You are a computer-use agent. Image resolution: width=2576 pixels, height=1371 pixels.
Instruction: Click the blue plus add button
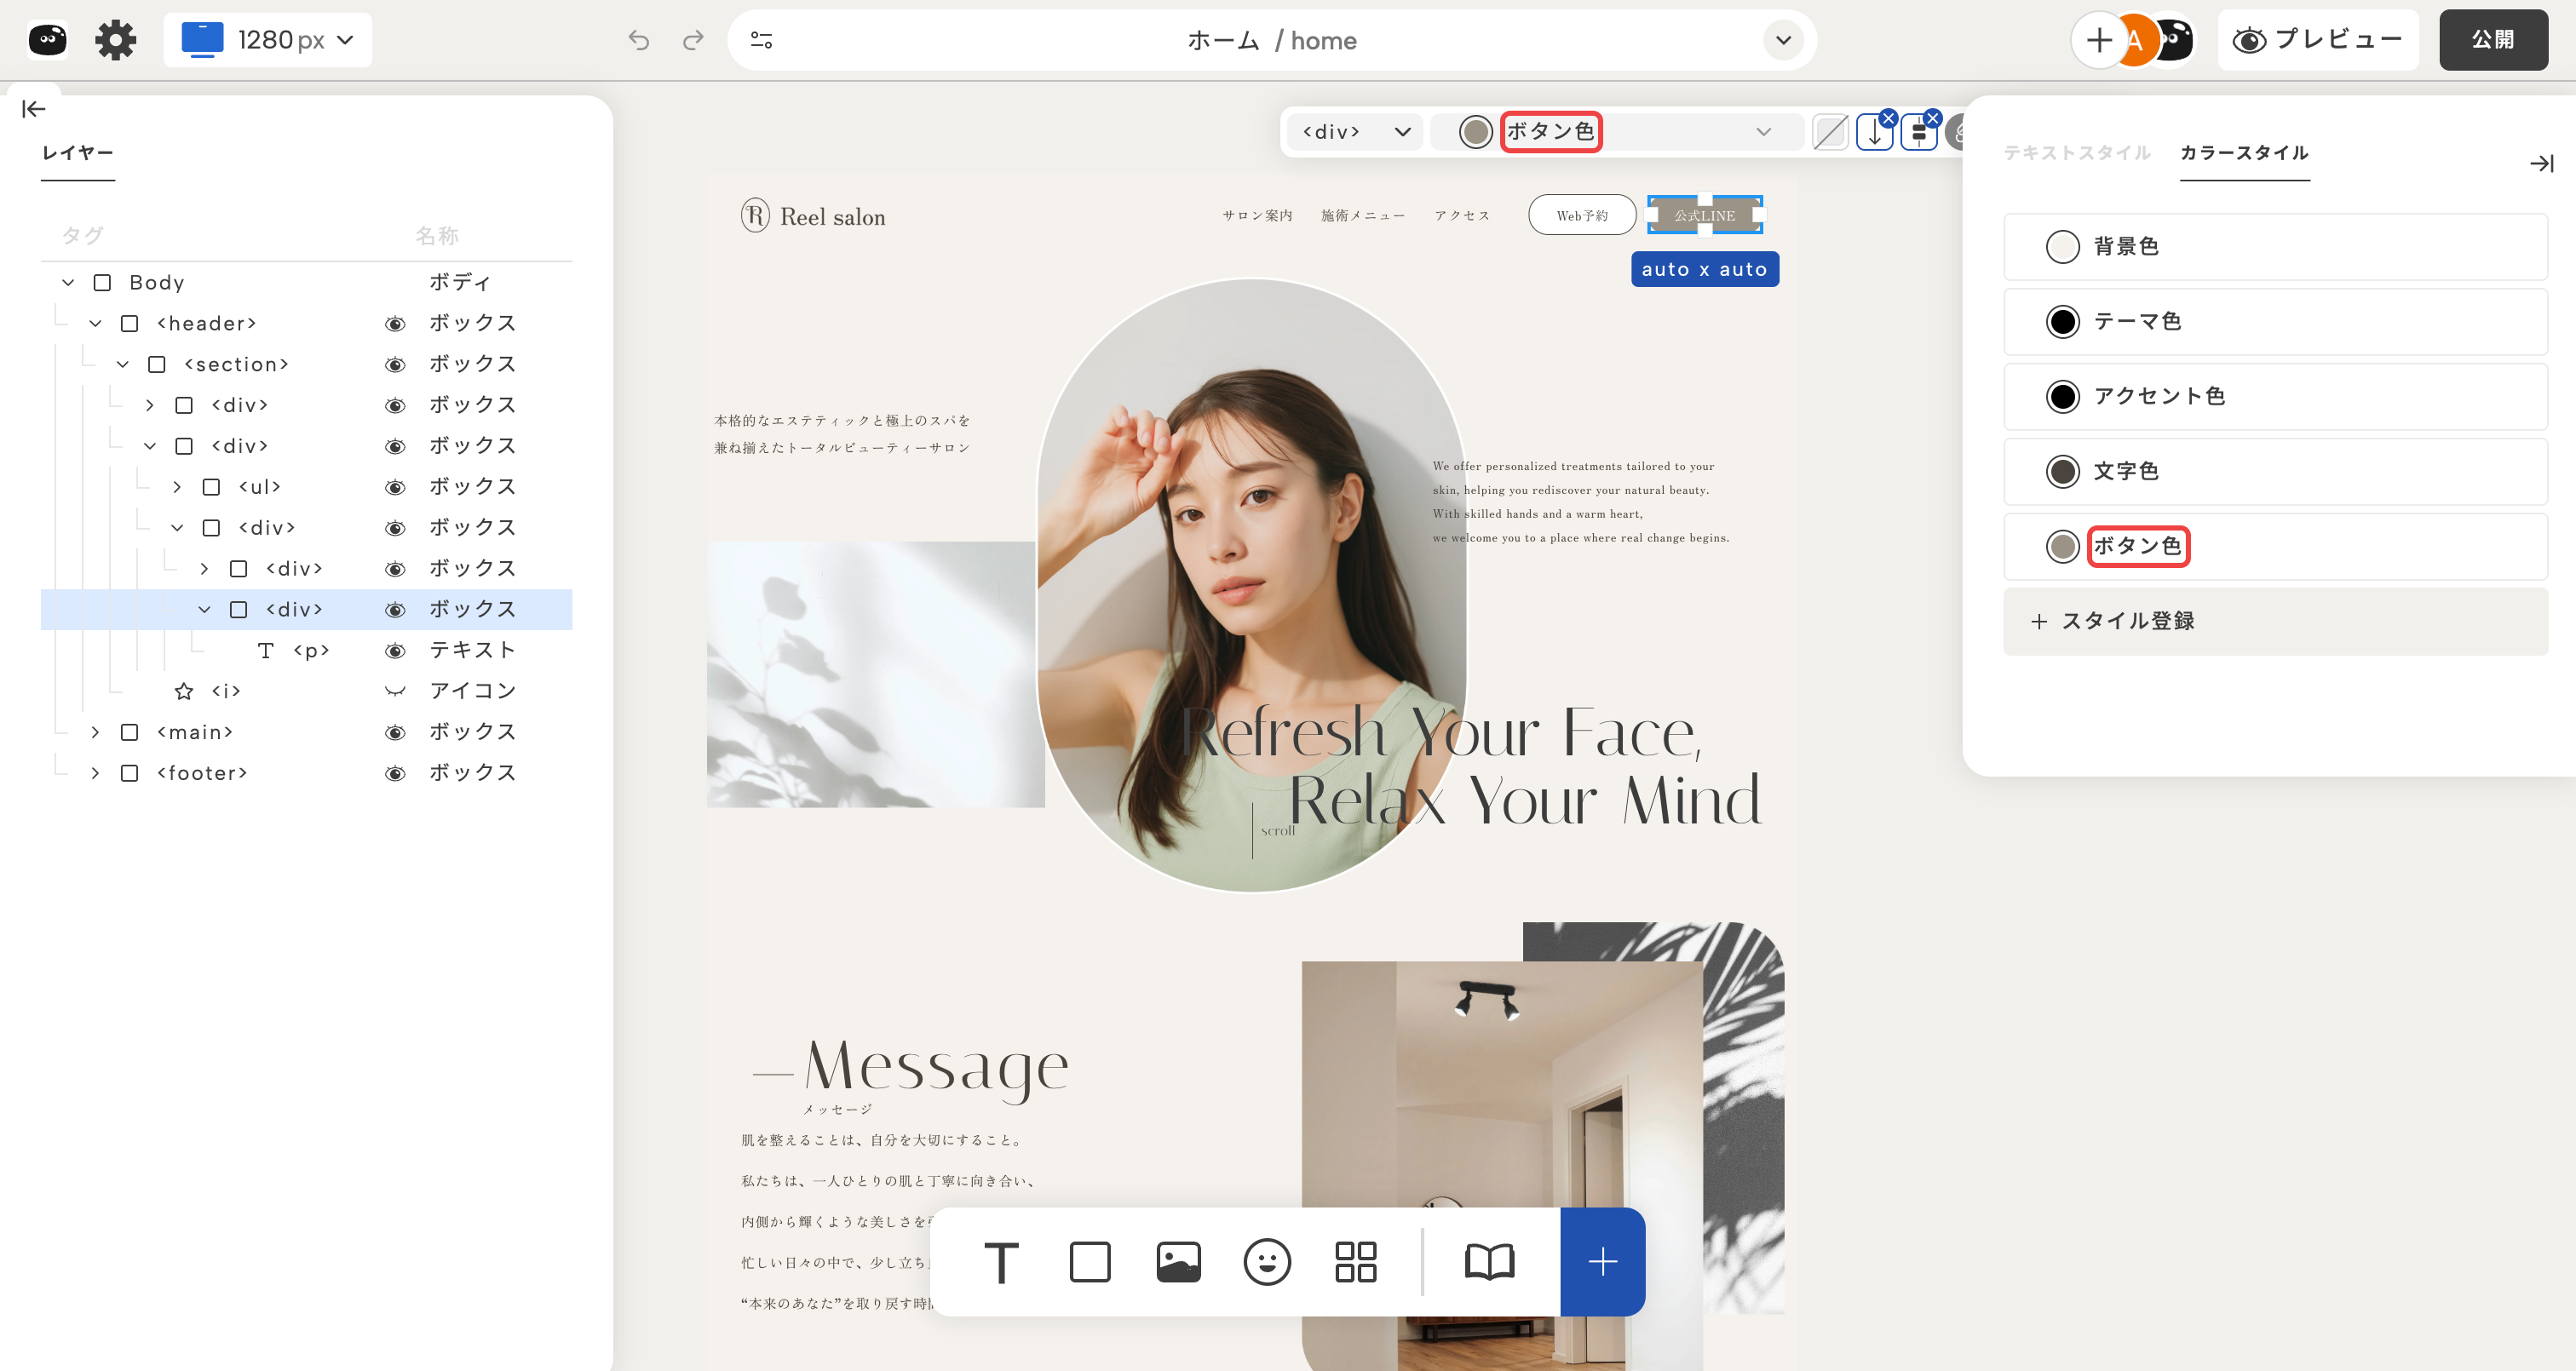tap(1602, 1262)
